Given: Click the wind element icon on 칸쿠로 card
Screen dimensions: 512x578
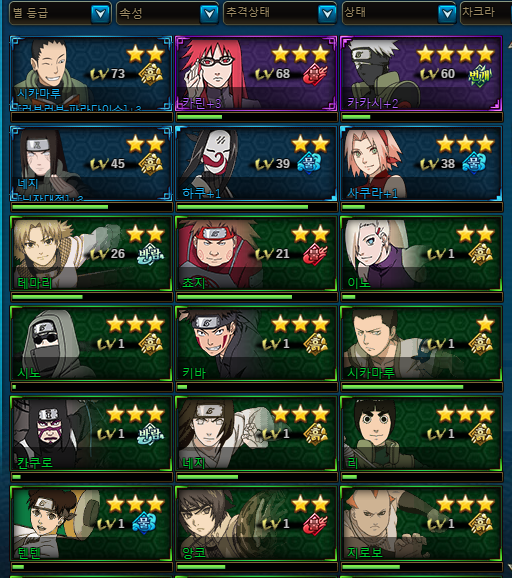Looking at the screenshot, I should (x=151, y=434).
